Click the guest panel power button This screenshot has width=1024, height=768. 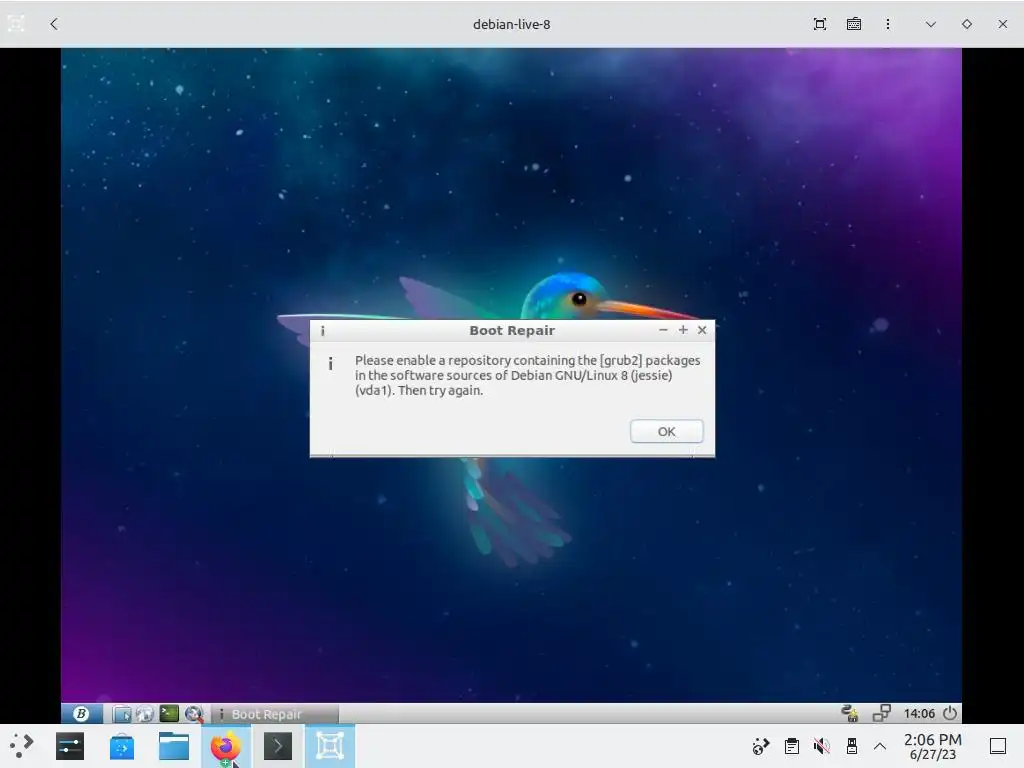coord(950,713)
